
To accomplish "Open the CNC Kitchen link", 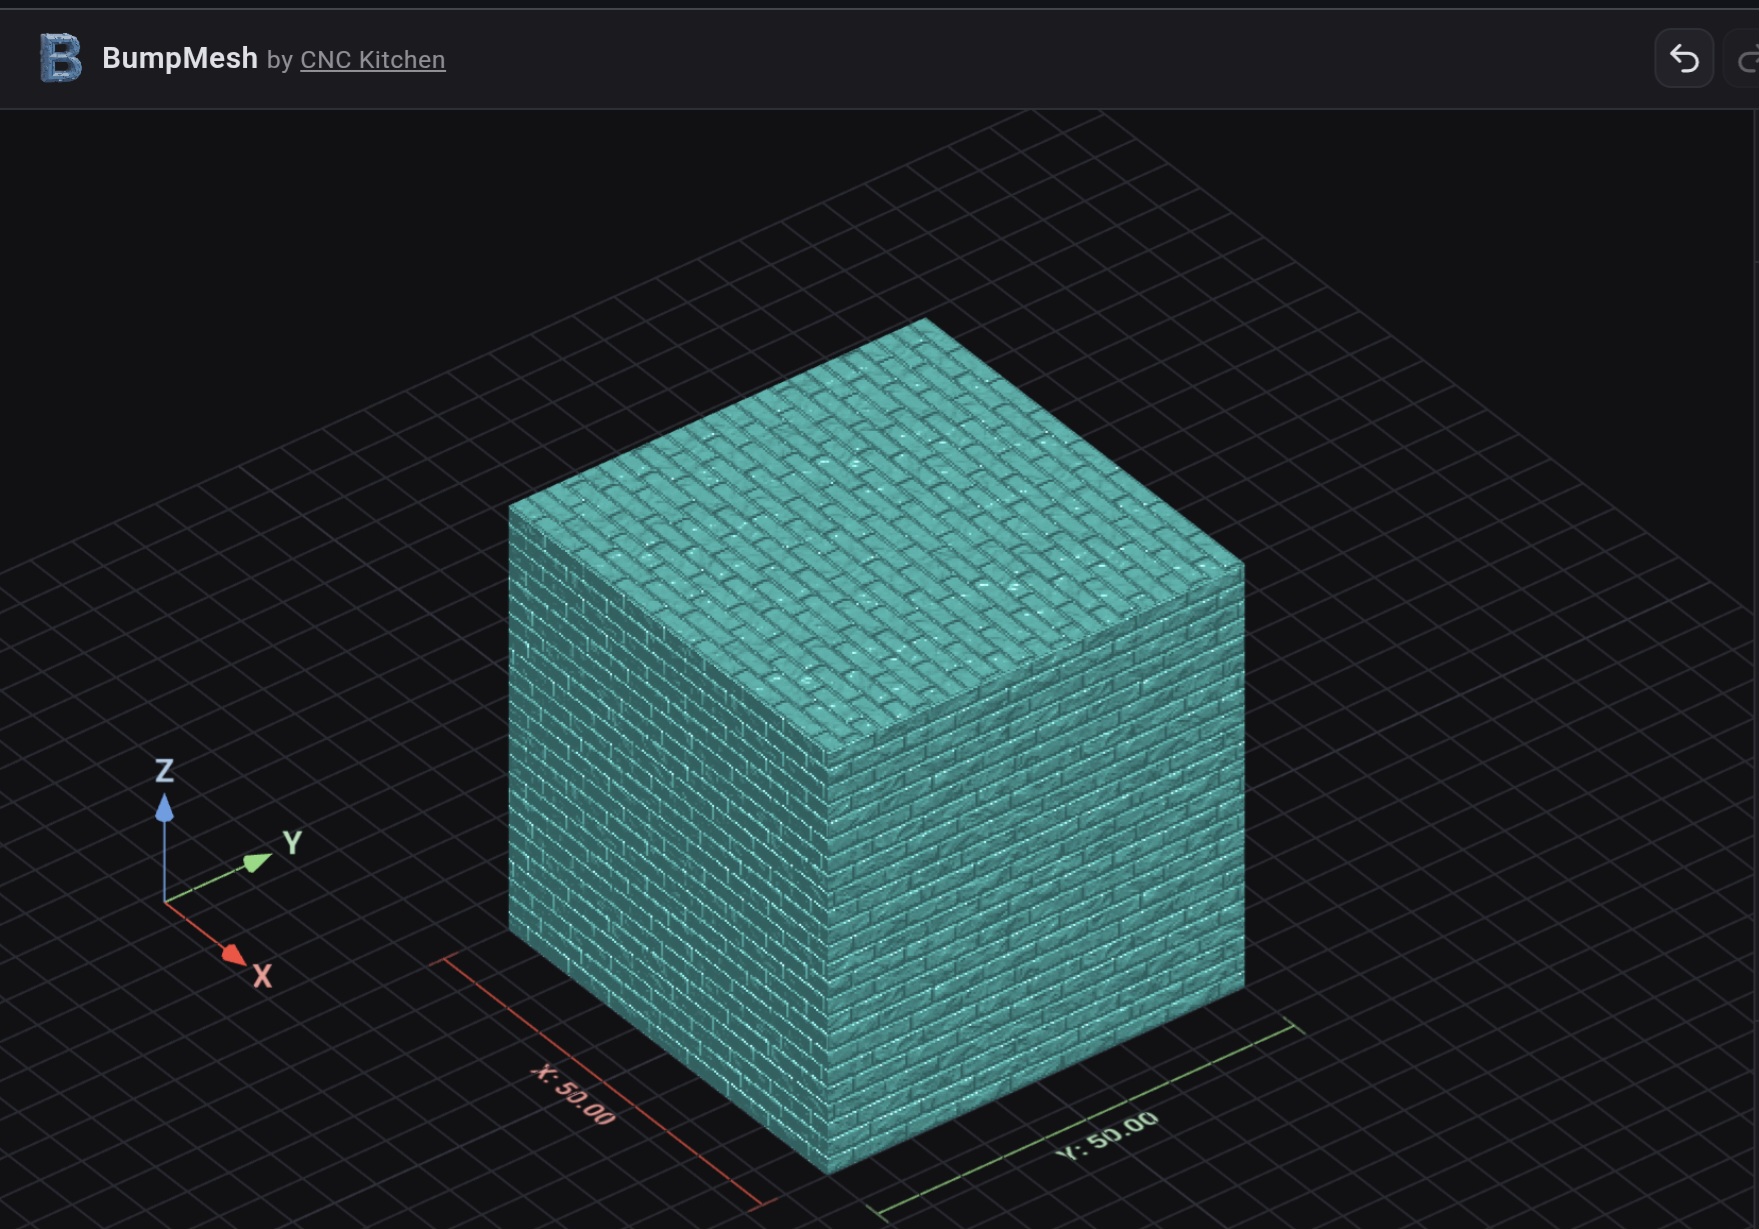I will [373, 60].
